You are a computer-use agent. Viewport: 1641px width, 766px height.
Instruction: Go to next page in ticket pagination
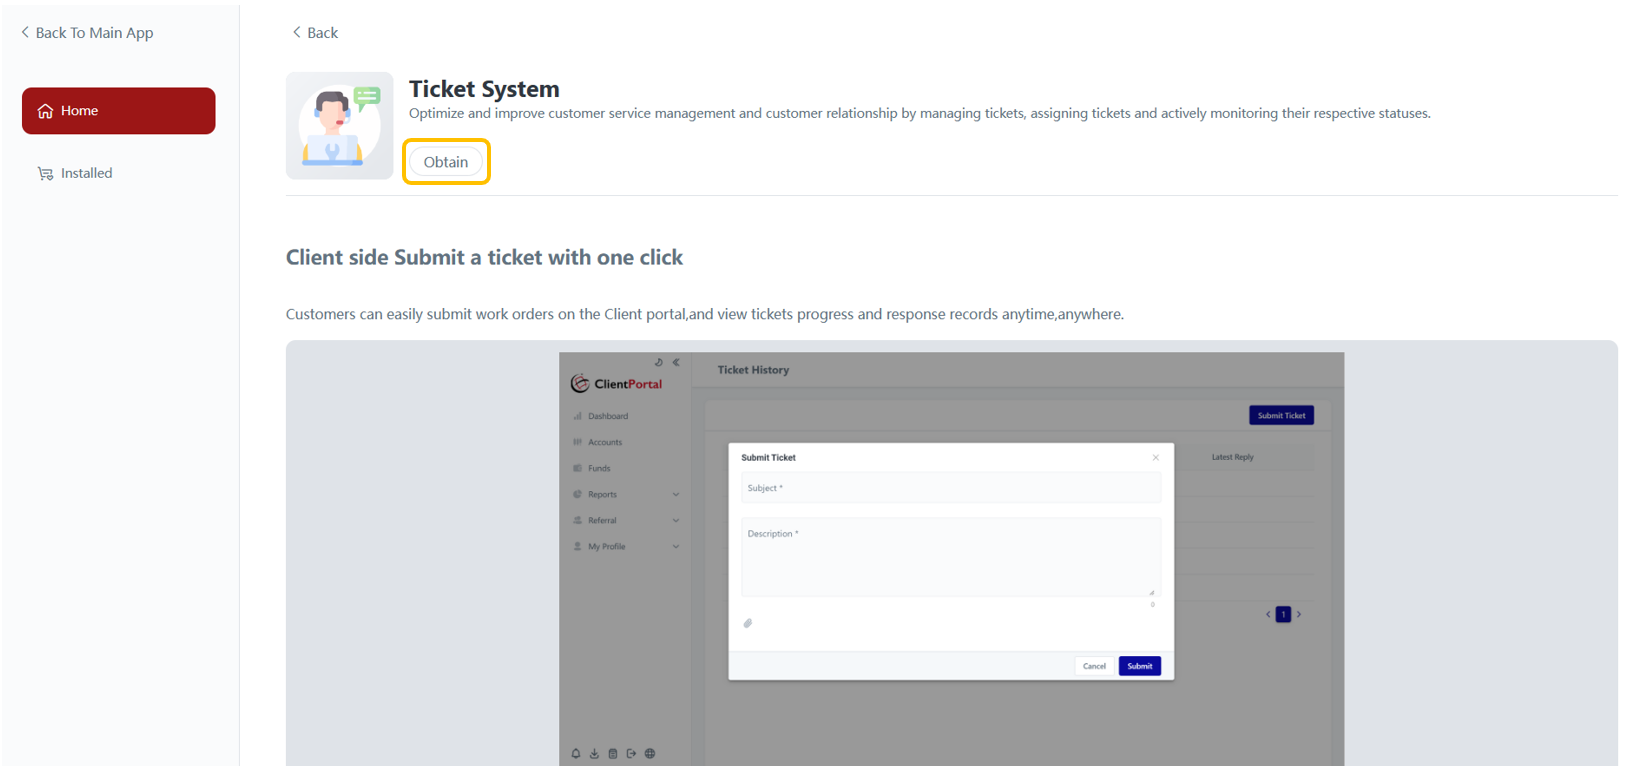[1299, 614]
